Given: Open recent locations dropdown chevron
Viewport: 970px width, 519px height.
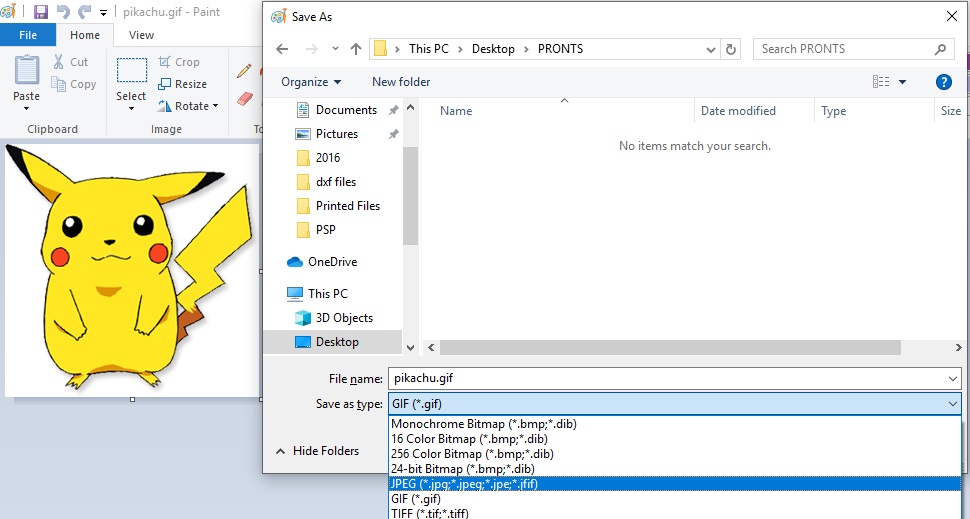Looking at the screenshot, I should [335, 49].
